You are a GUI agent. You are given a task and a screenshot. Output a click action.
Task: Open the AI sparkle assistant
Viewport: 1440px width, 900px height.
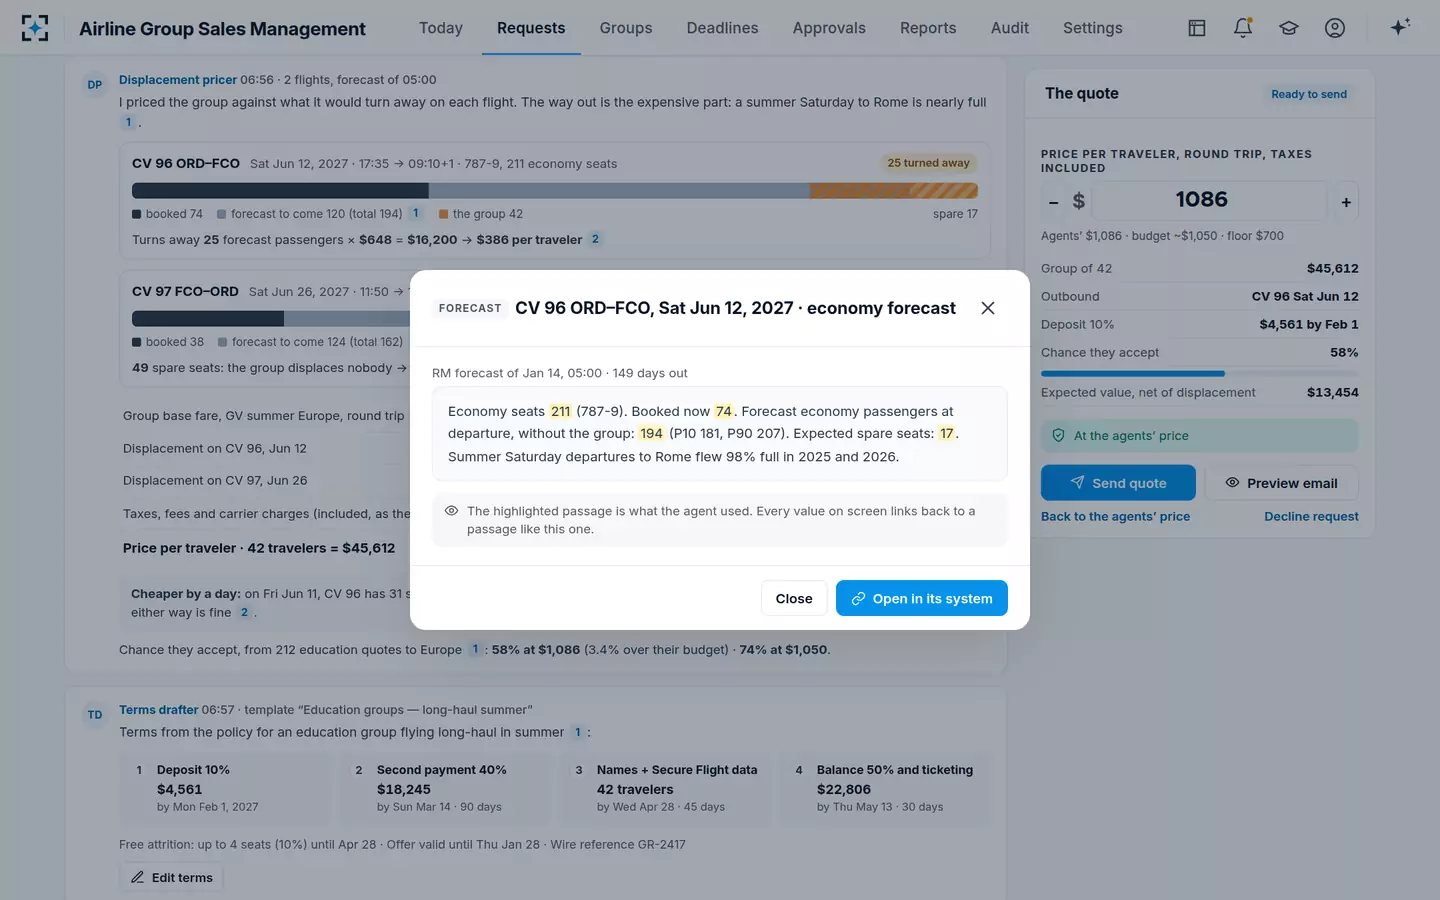[x=1400, y=27]
